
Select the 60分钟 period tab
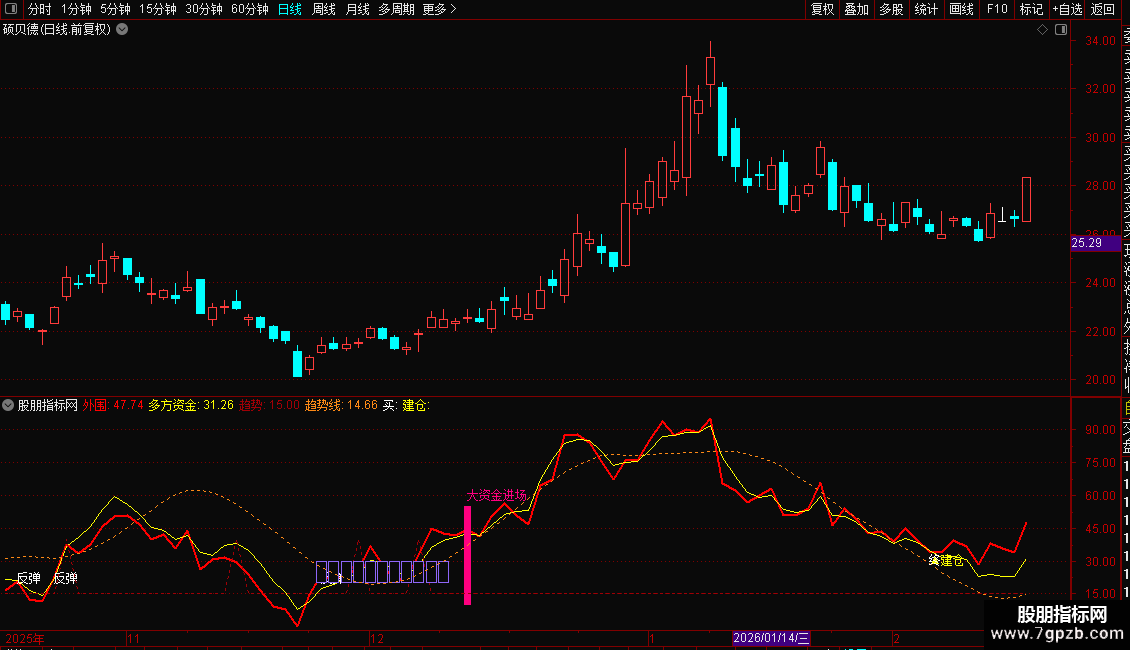[x=250, y=9]
